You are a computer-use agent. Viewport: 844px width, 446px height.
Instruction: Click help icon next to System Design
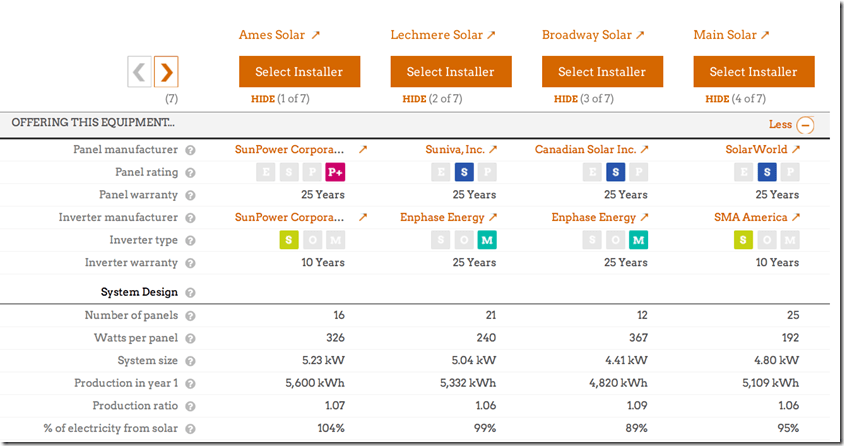pos(190,293)
